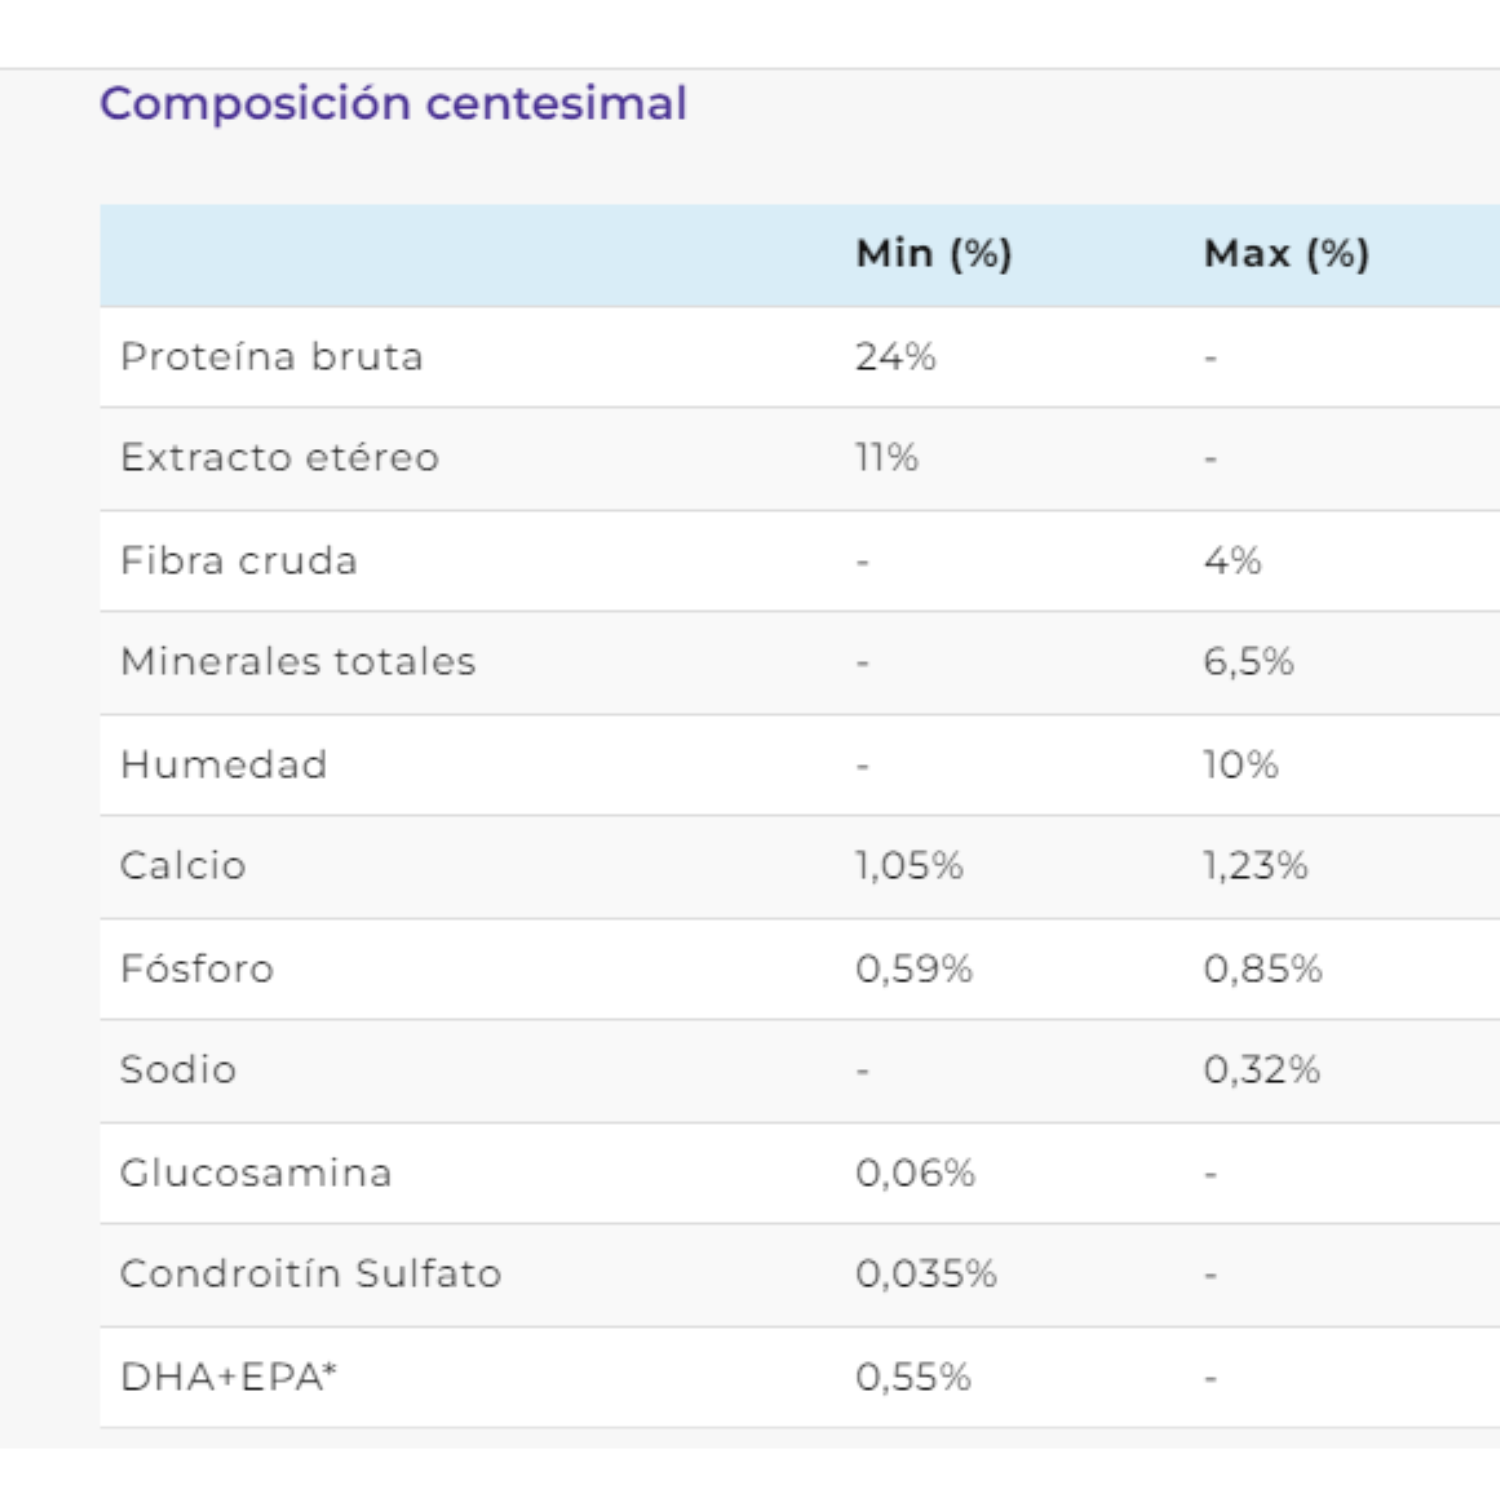Click the 0,59% Fósforo minimum value
This screenshot has height=1500, width=1500.
[913, 969]
